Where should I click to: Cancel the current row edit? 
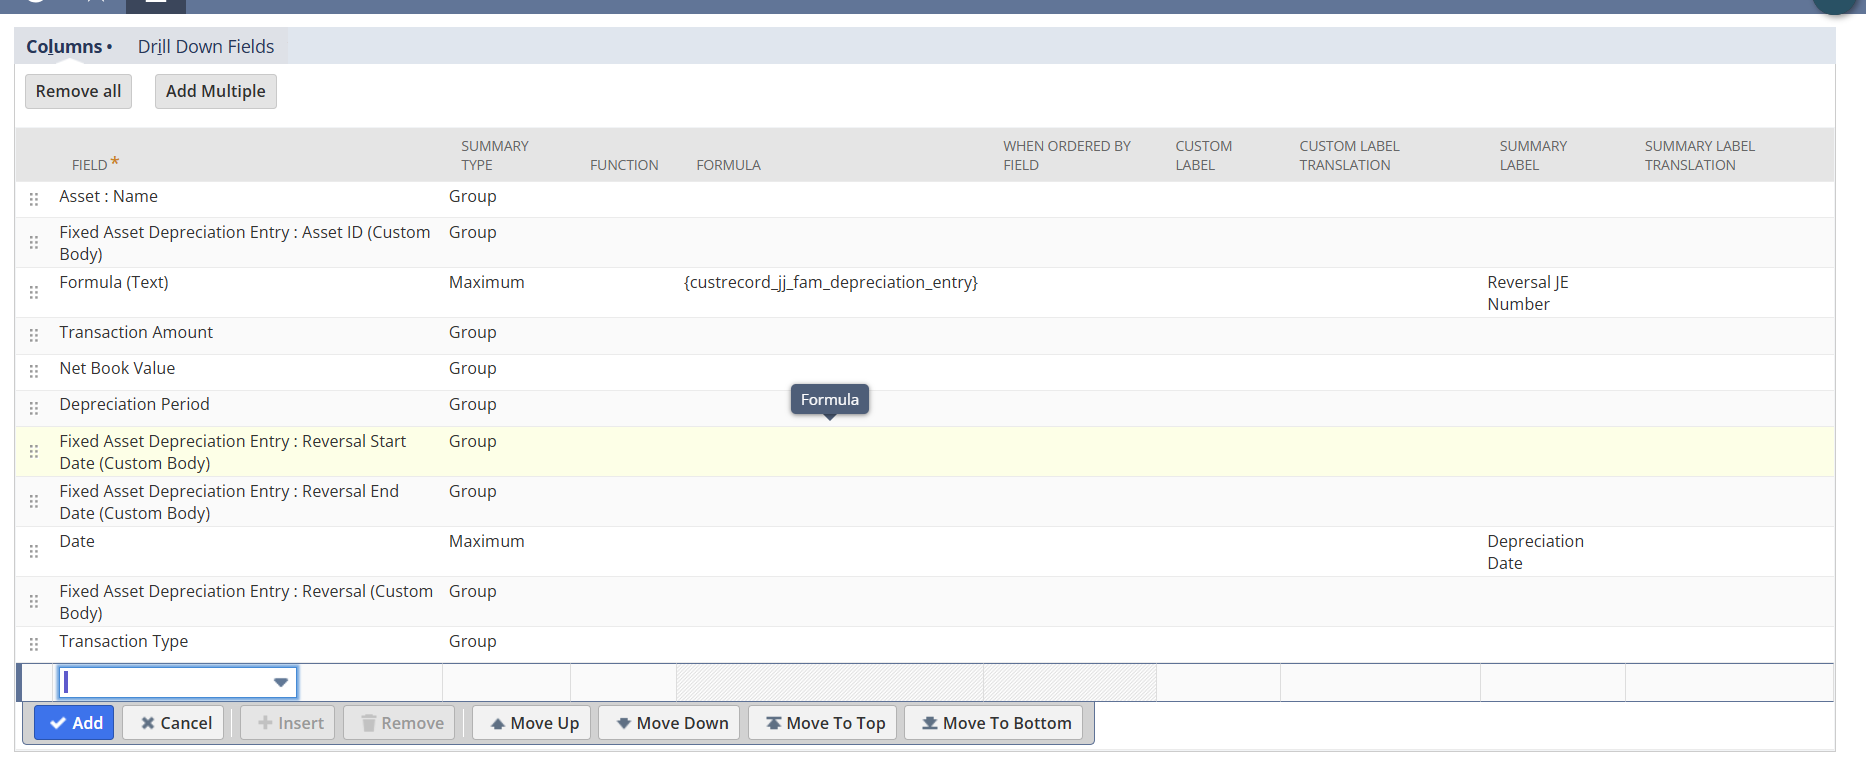tap(174, 723)
